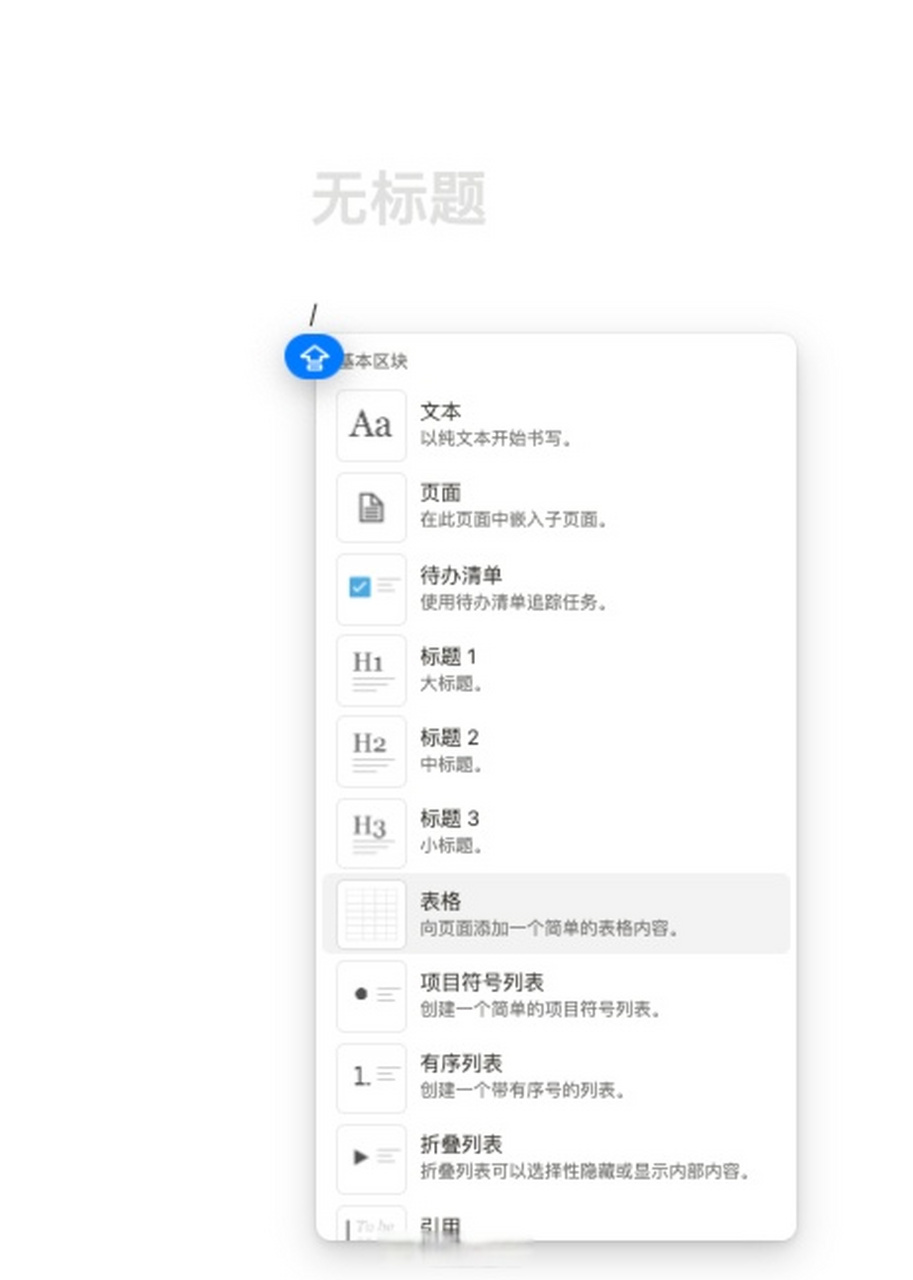Select the 文本 menu entry

556,425
